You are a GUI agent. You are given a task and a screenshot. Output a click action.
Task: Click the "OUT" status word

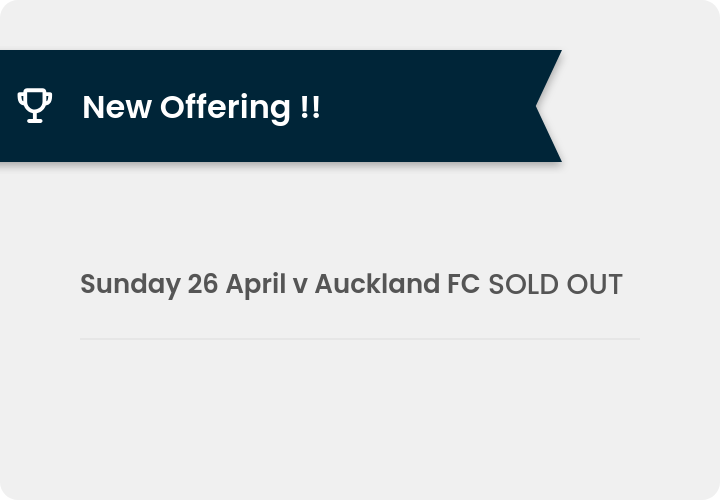point(595,284)
